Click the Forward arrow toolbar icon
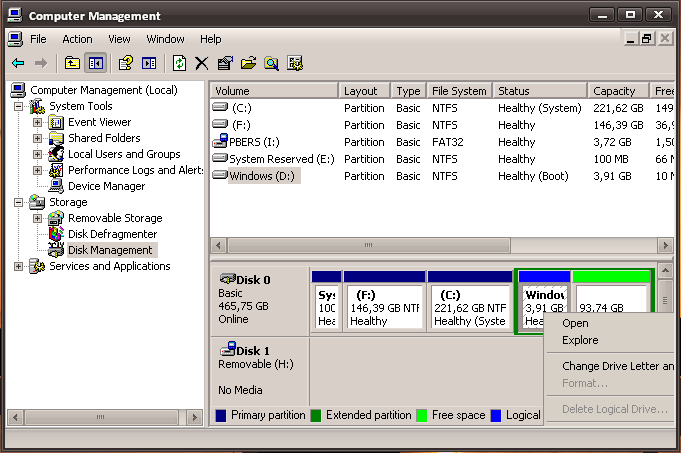The width and height of the screenshot is (681, 453). point(41,63)
